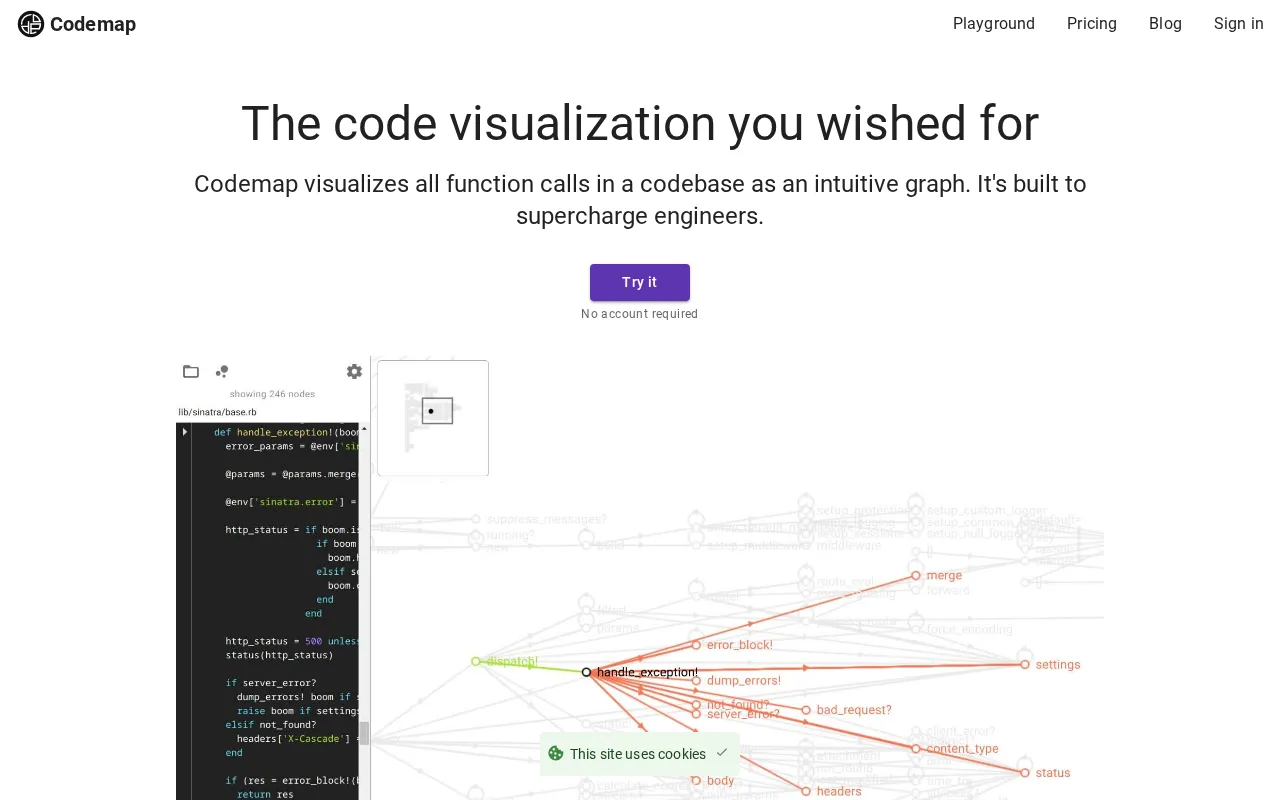Image resolution: width=1280 pixels, height=800 pixels.
Task: Expand the code fold arrow at handle_exception!
Action: [x=185, y=432]
